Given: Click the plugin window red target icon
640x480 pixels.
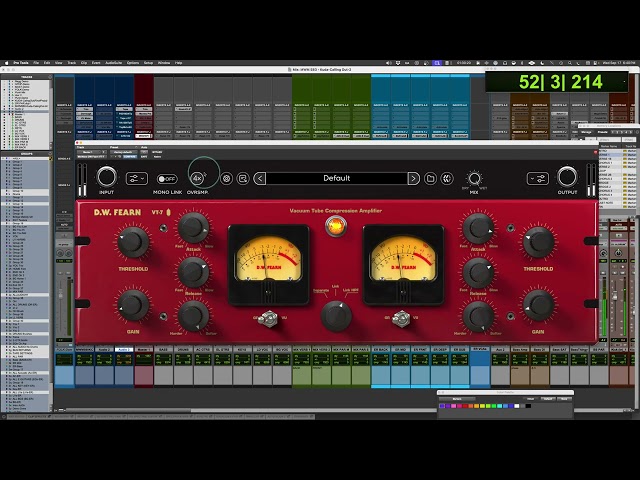Looking at the screenshot, I should (596, 152).
